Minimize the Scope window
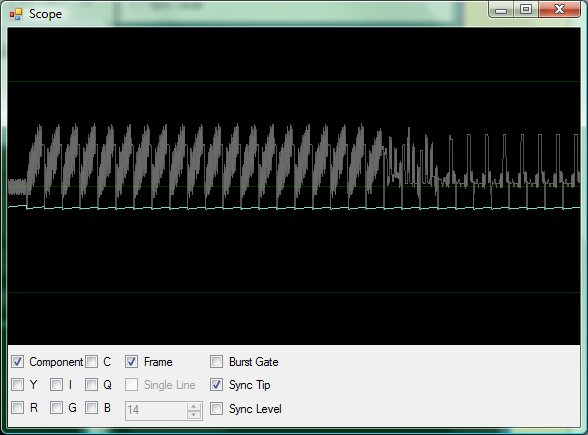 pos(501,9)
